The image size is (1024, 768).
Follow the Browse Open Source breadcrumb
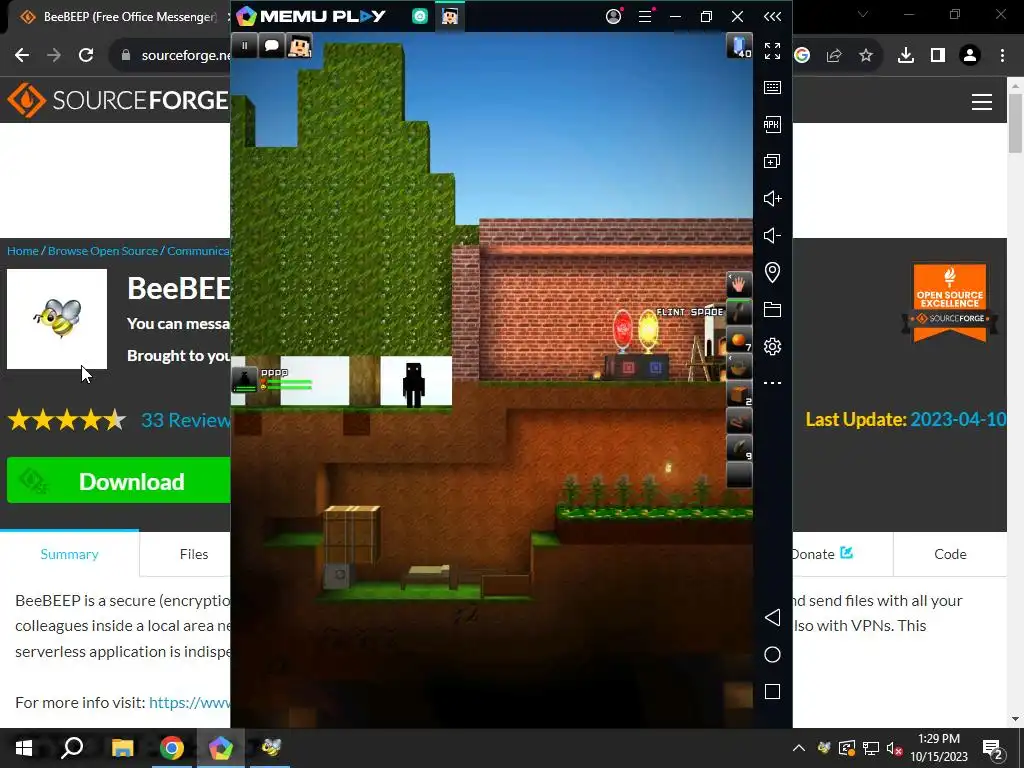[x=103, y=251]
